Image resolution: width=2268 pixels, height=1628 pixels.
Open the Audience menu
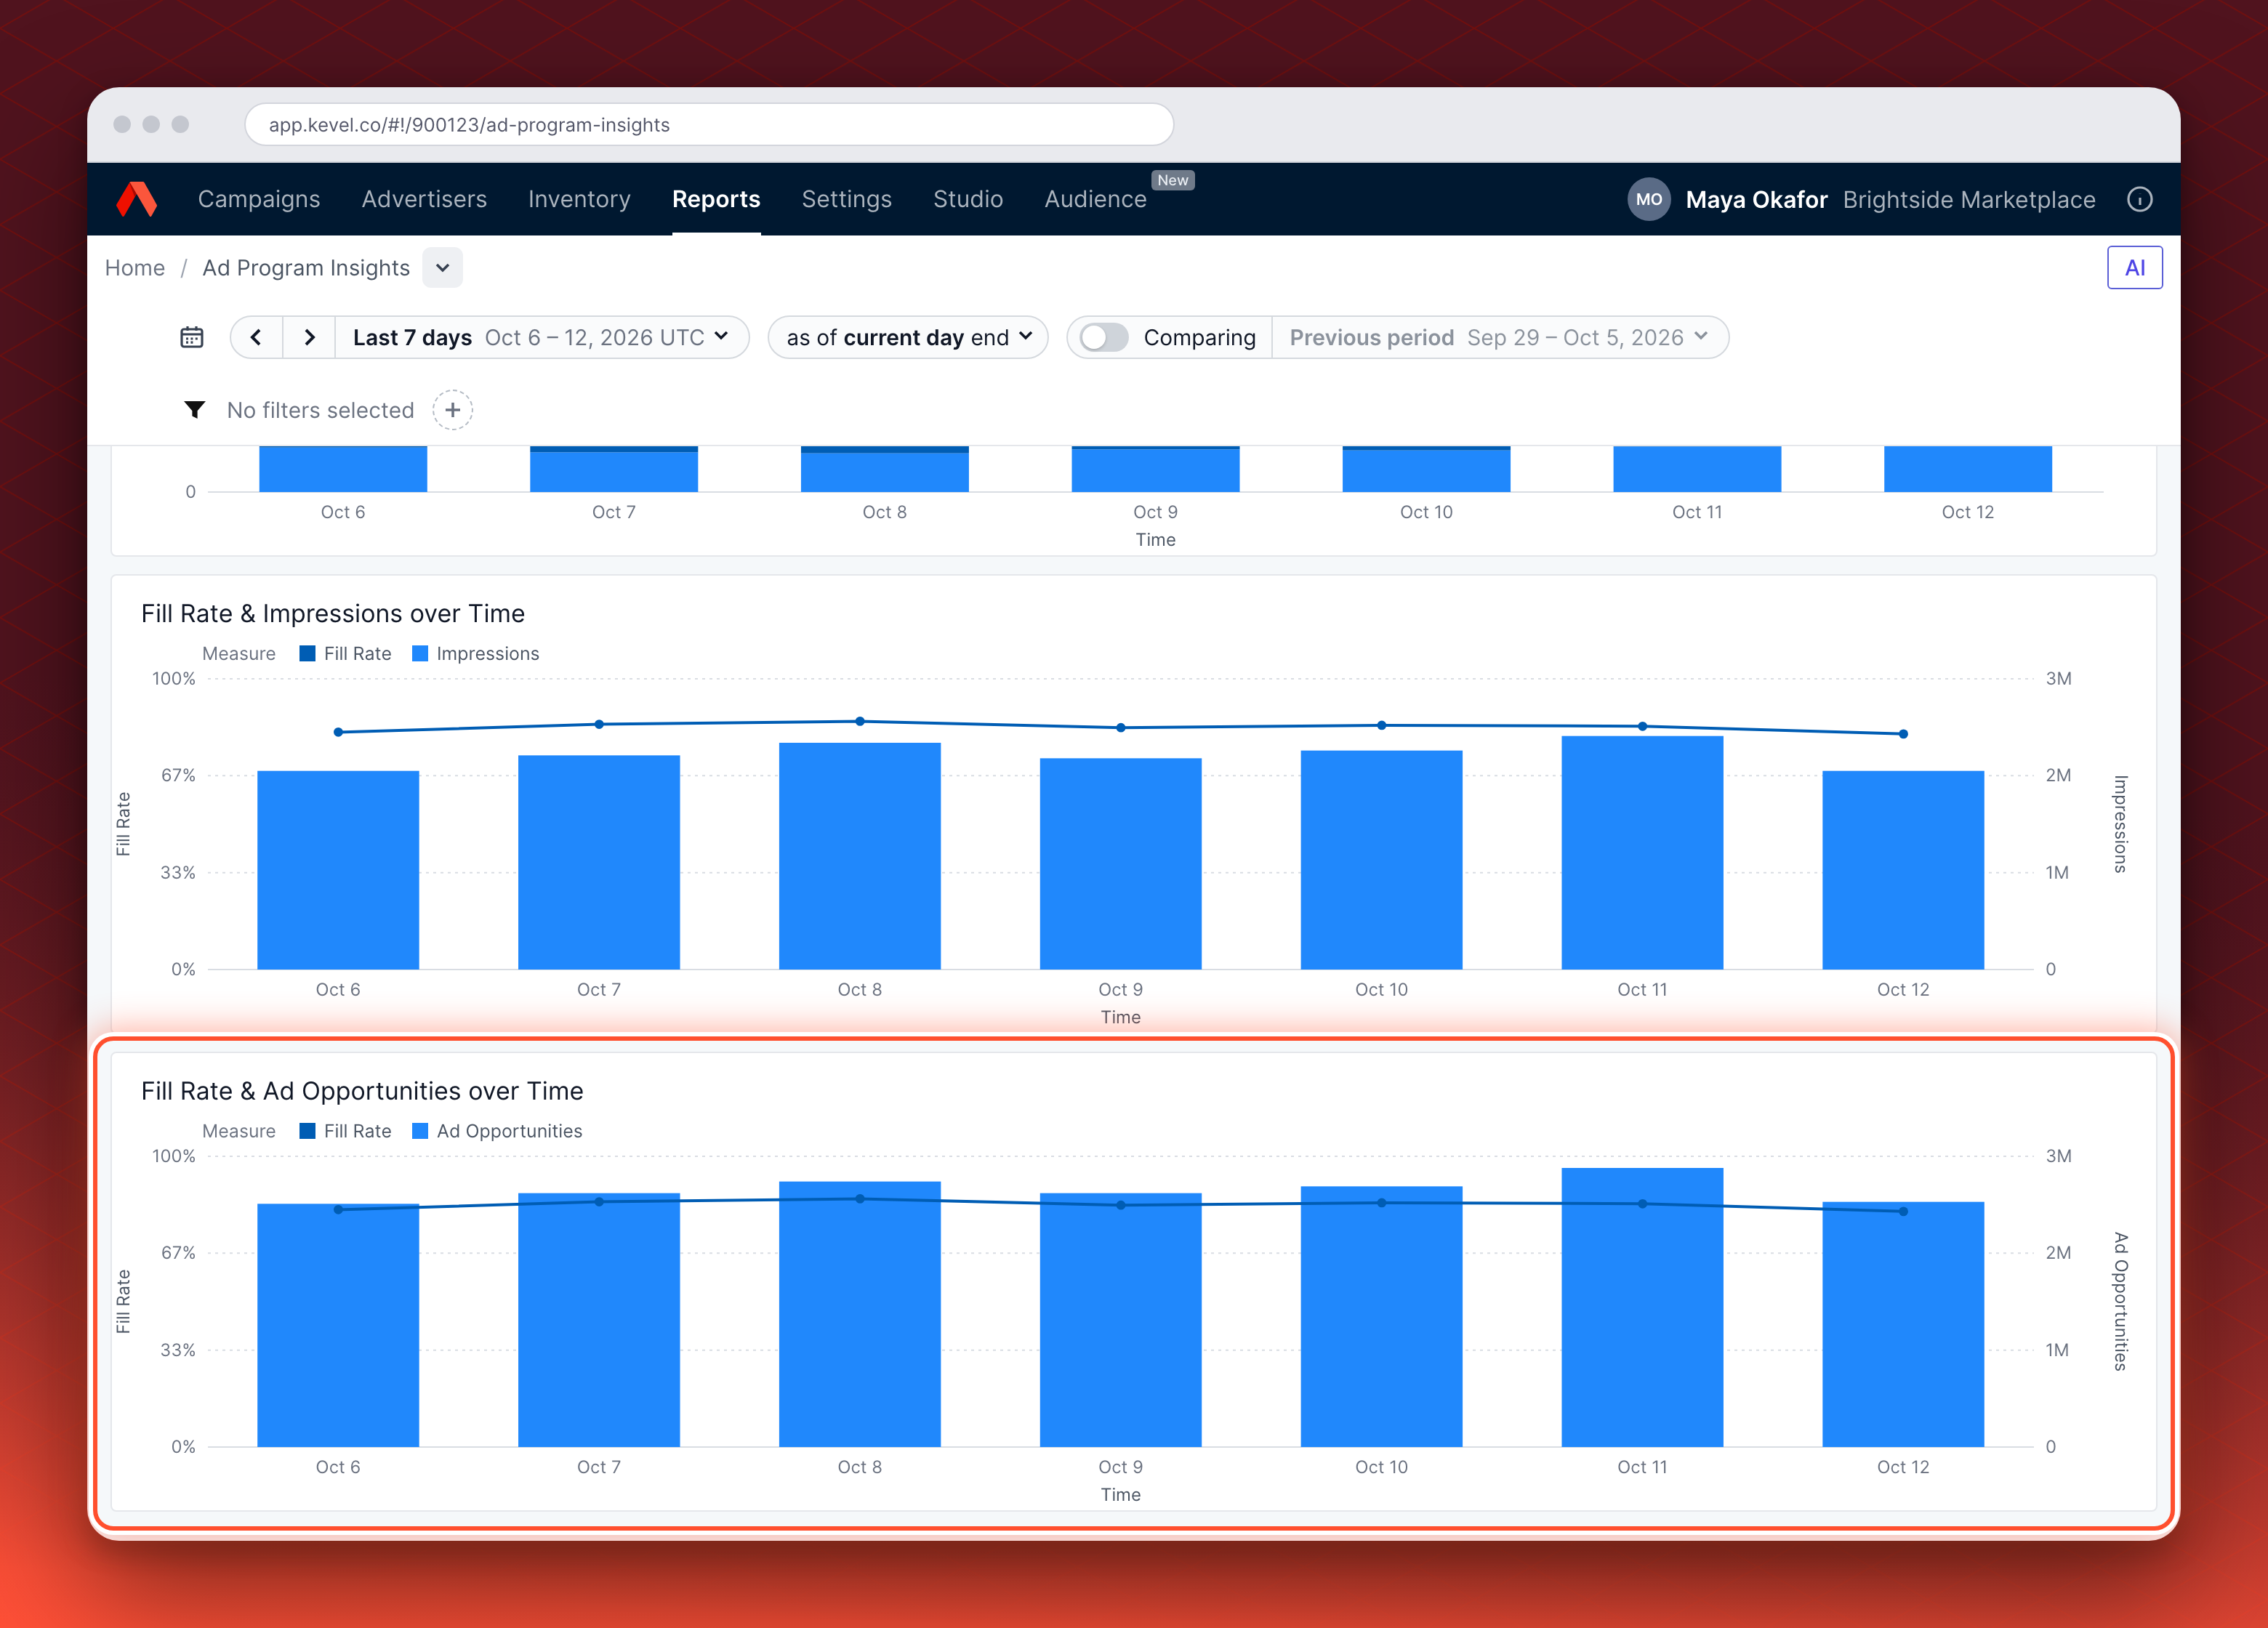1095,199
